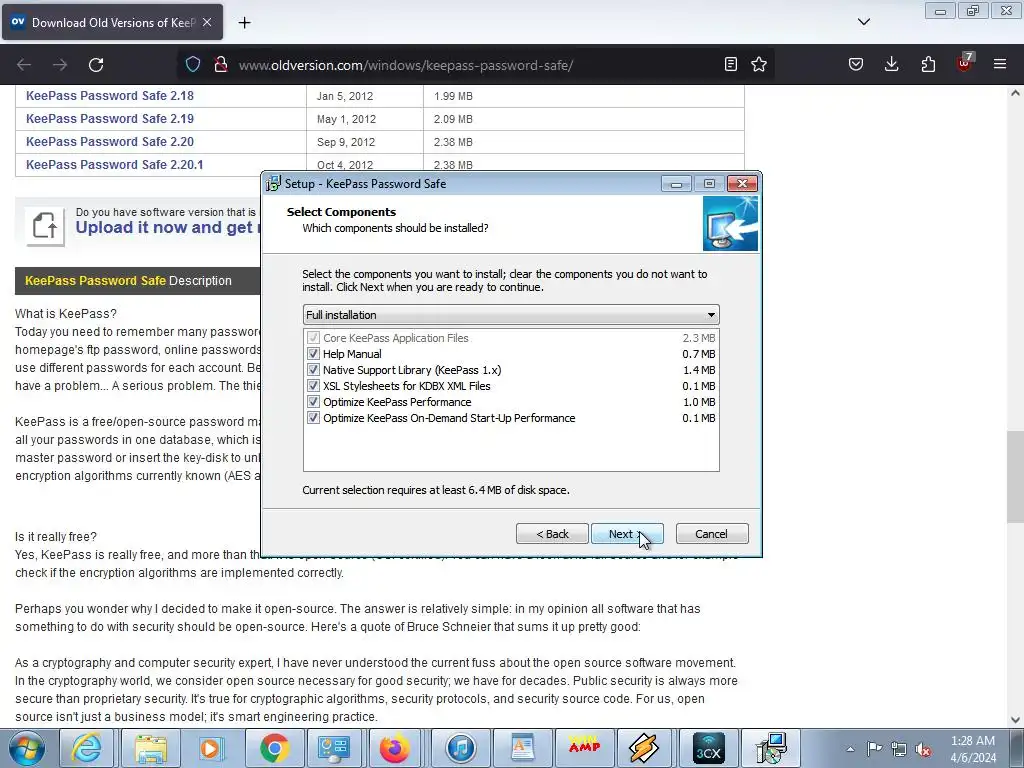Open iTunes from the taskbar
Screen dimensions: 1024x768
(460, 748)
